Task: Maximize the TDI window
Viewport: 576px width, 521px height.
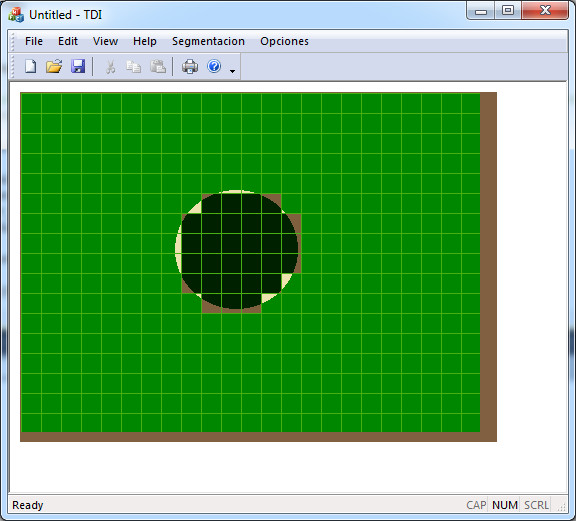Action: coord(508,10)
